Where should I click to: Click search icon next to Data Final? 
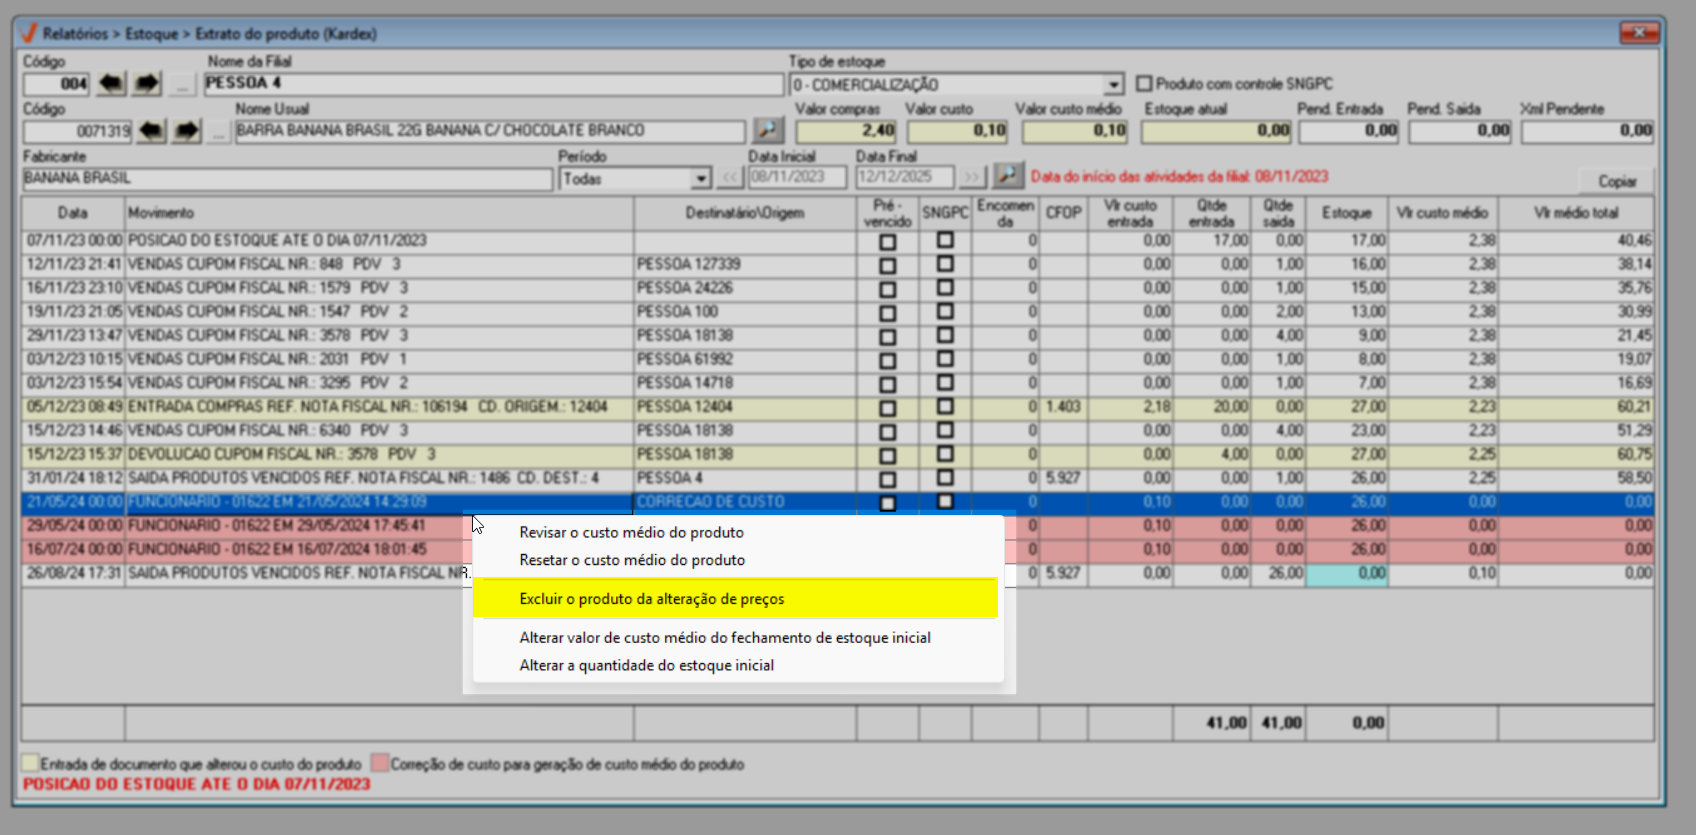(x=1007, y=177)
